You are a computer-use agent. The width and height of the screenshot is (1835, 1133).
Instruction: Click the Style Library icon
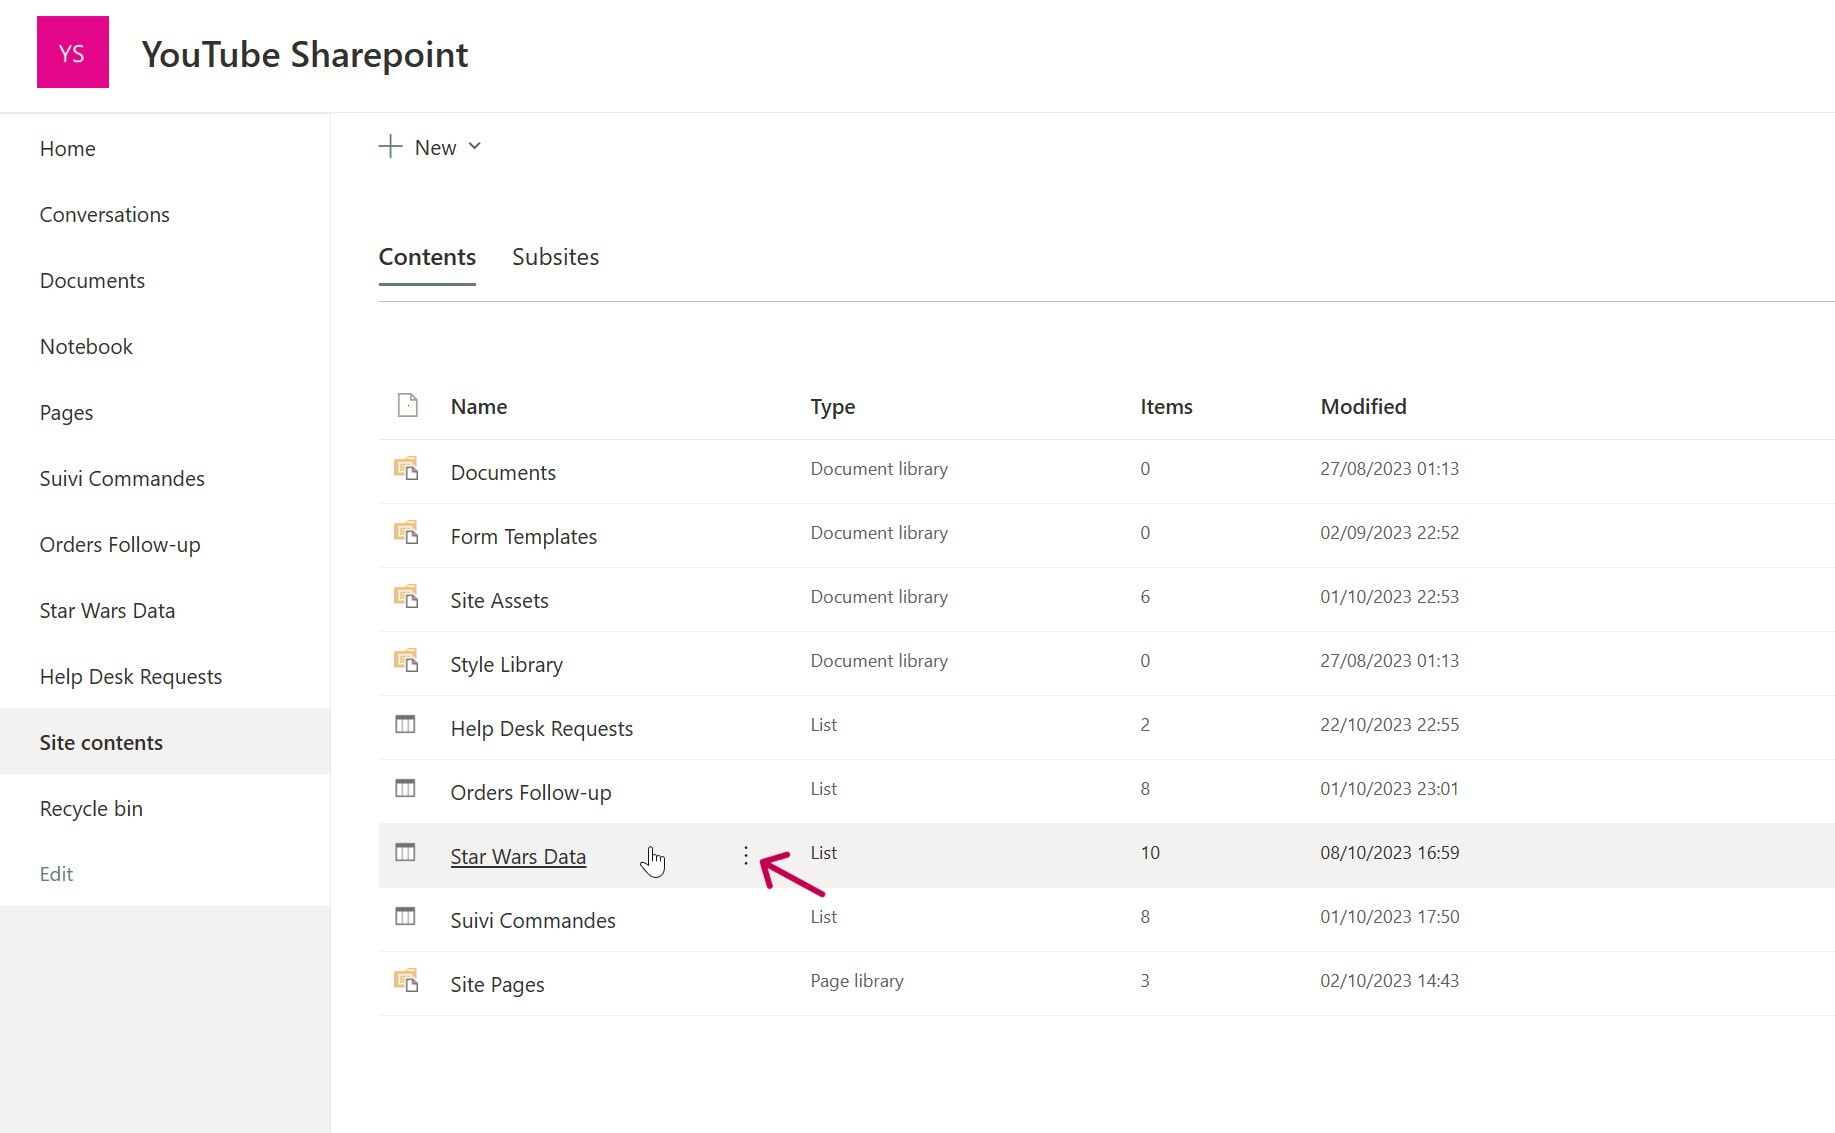[405, 660]
